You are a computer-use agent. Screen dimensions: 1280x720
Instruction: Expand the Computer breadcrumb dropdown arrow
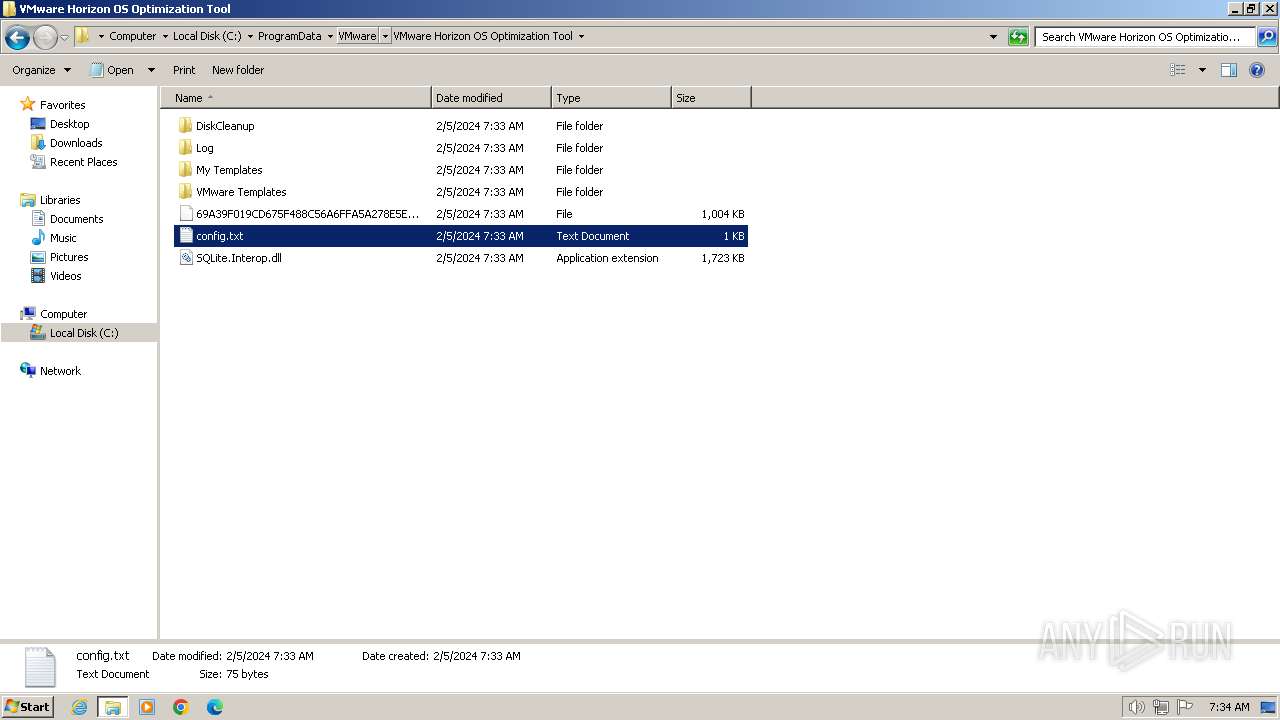pyautogui.click(x=165, y=36)
